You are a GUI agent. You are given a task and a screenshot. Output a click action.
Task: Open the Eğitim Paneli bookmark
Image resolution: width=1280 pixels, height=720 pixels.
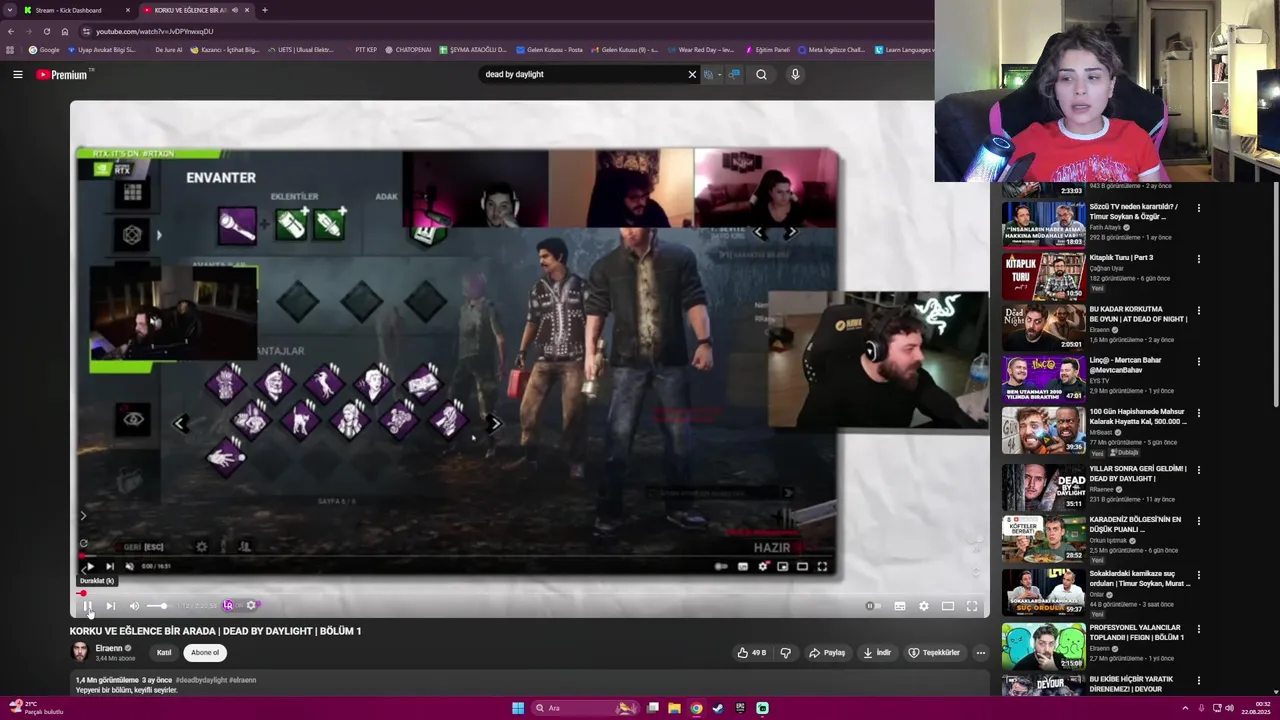[766, 50]
